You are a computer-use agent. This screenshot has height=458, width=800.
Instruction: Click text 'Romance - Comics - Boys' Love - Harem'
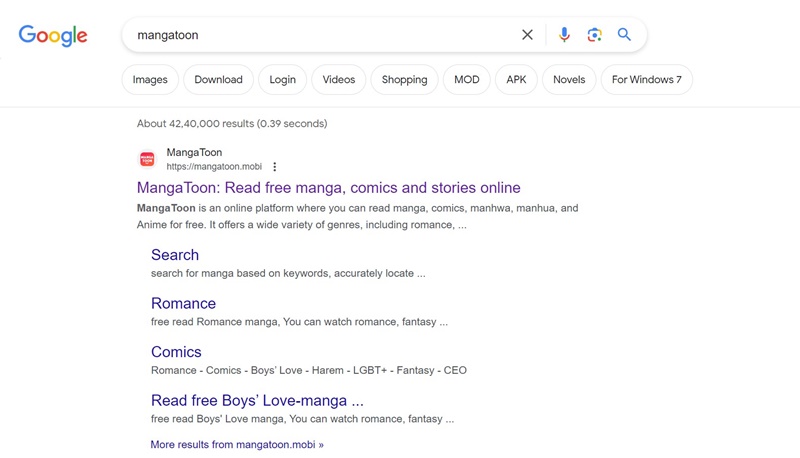(x=309, y=370)
